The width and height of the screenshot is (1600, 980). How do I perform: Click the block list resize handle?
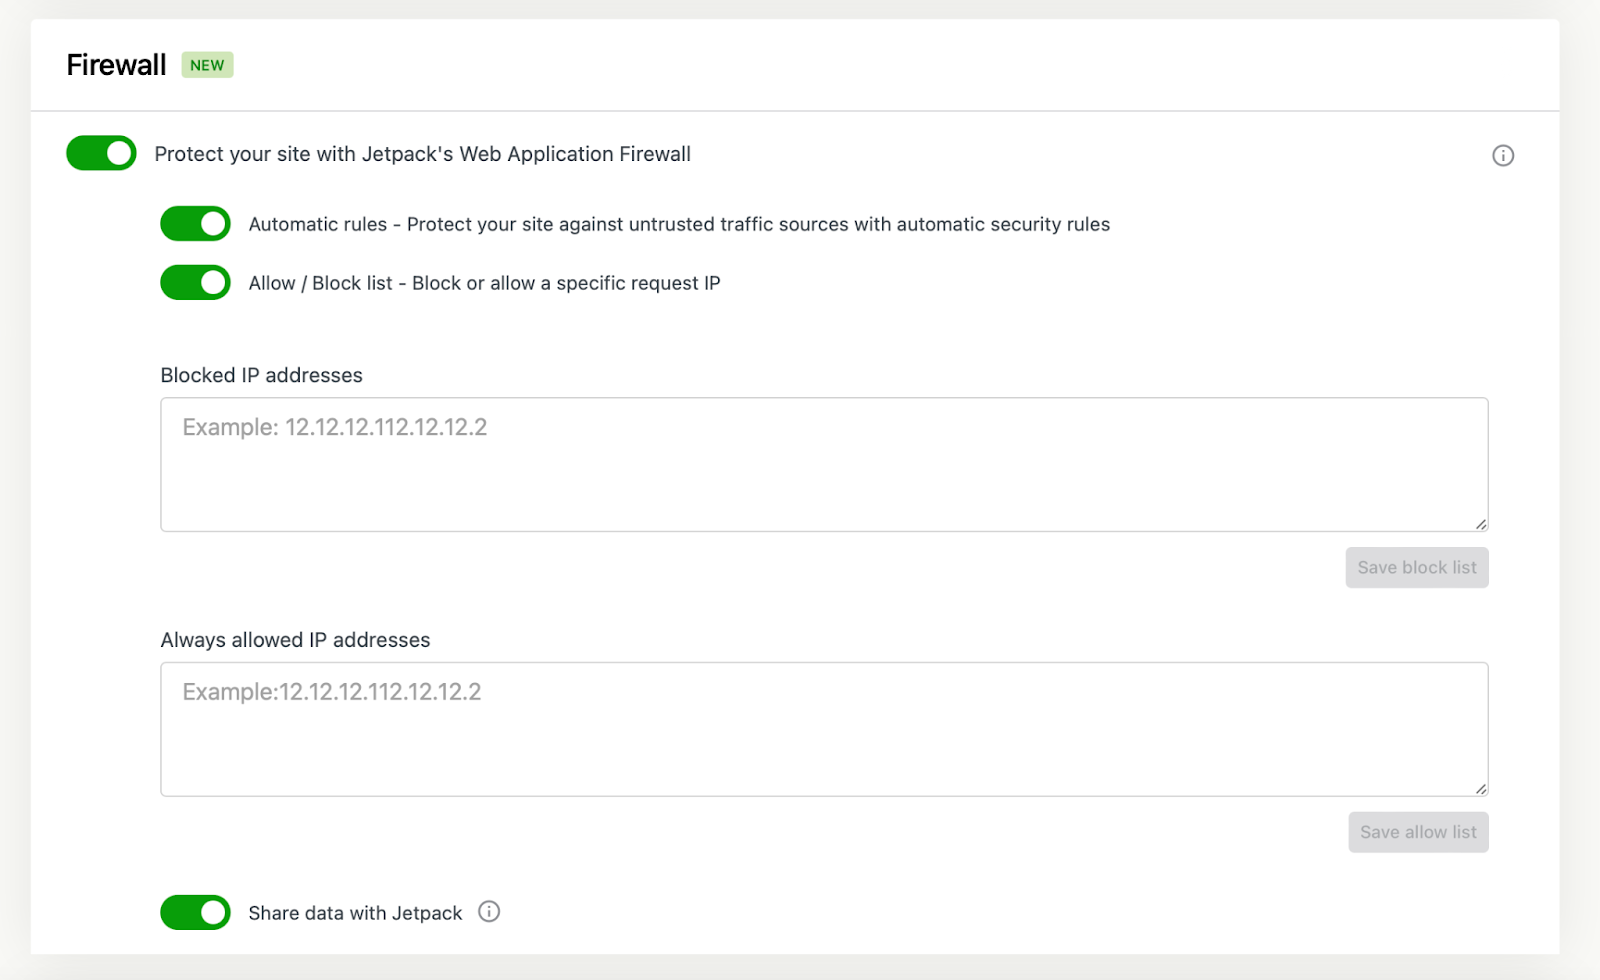point(1480,522)
